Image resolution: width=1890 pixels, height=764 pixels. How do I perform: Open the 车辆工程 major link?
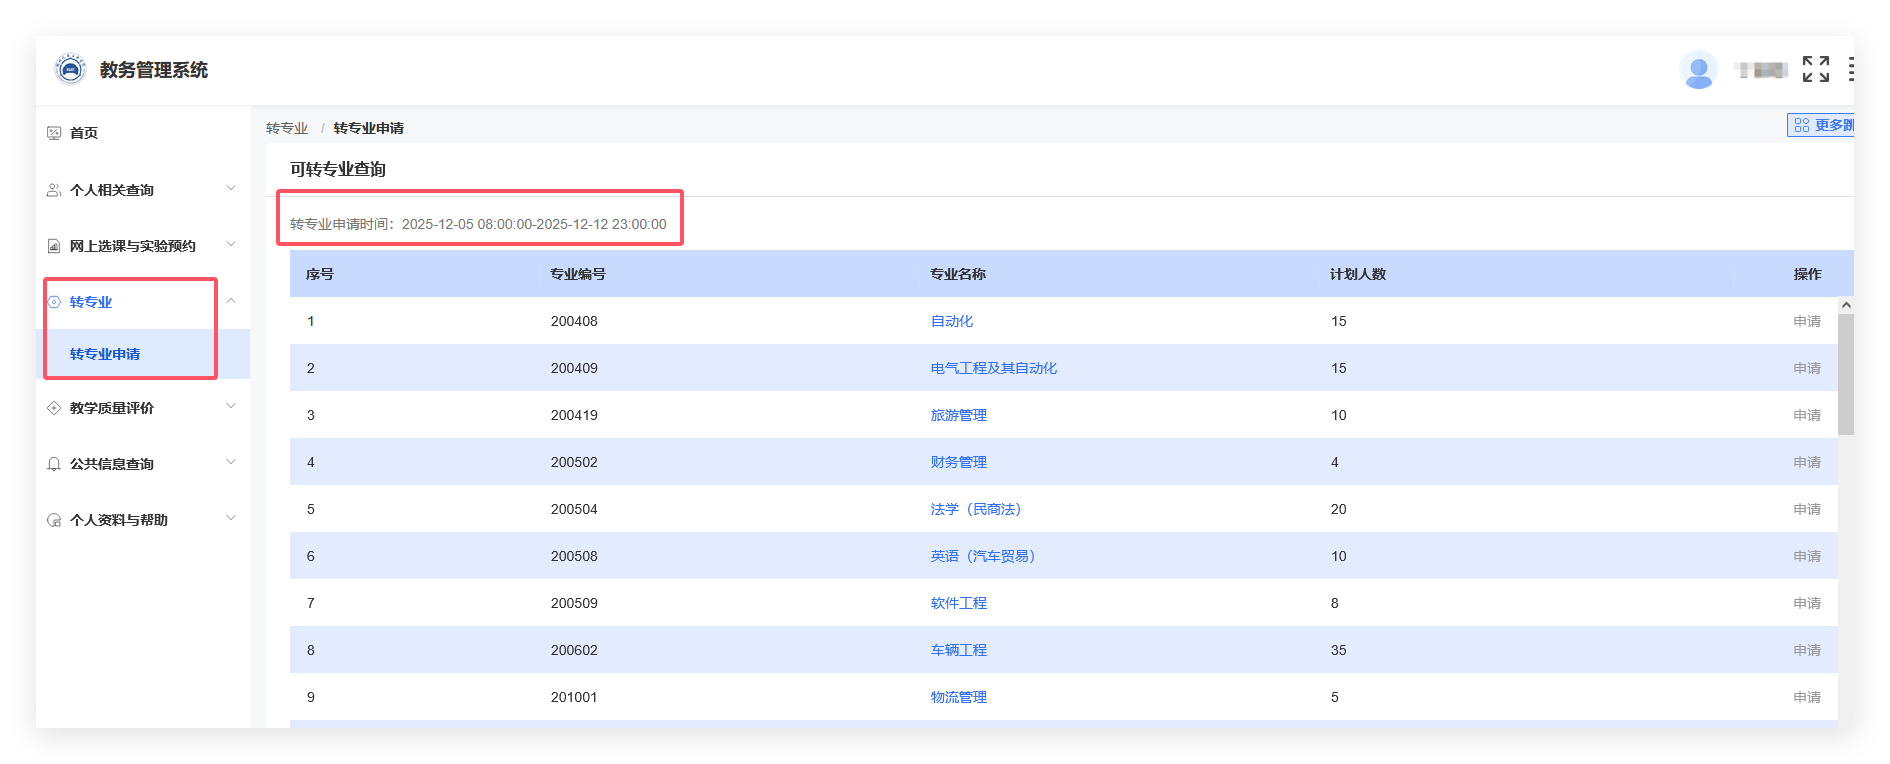[958, 650]
